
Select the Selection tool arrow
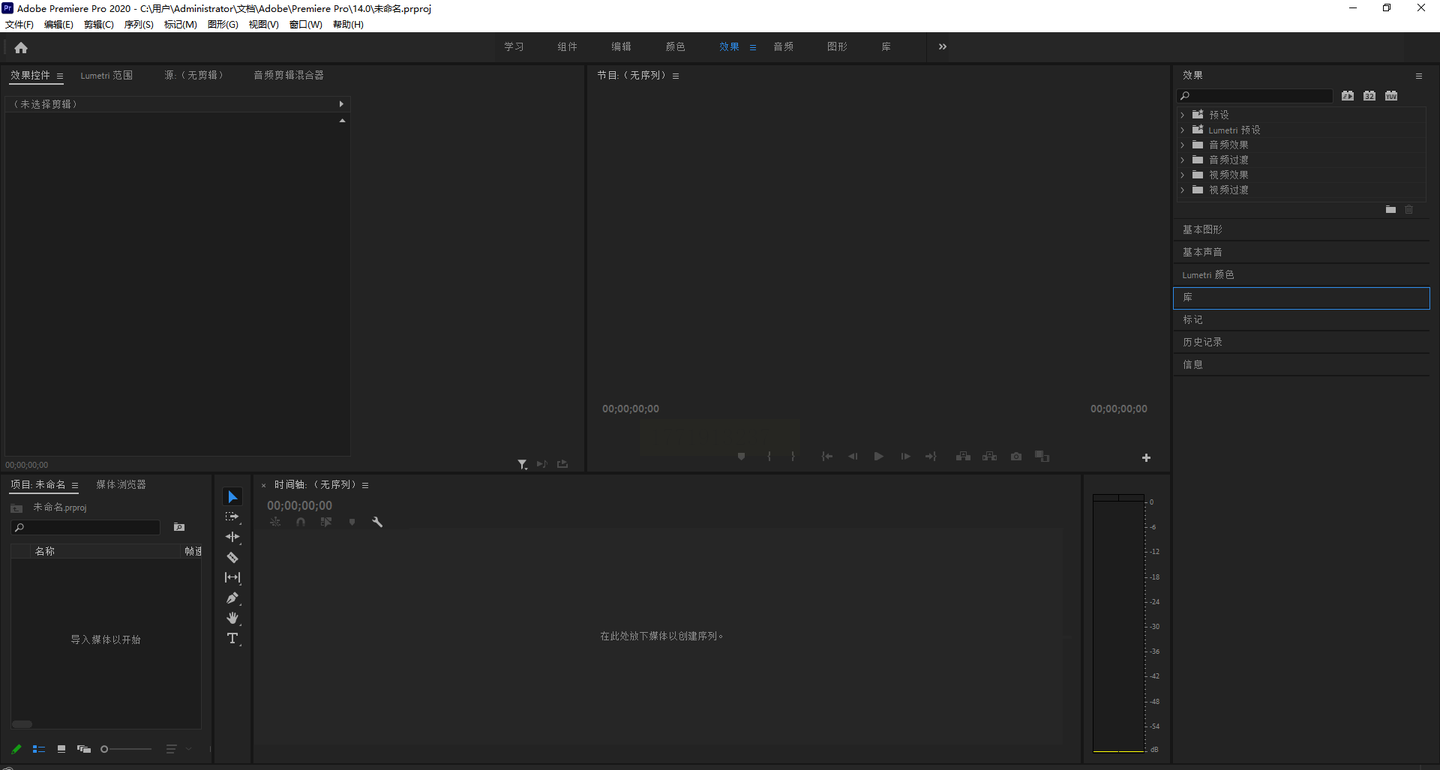(232, 497)
